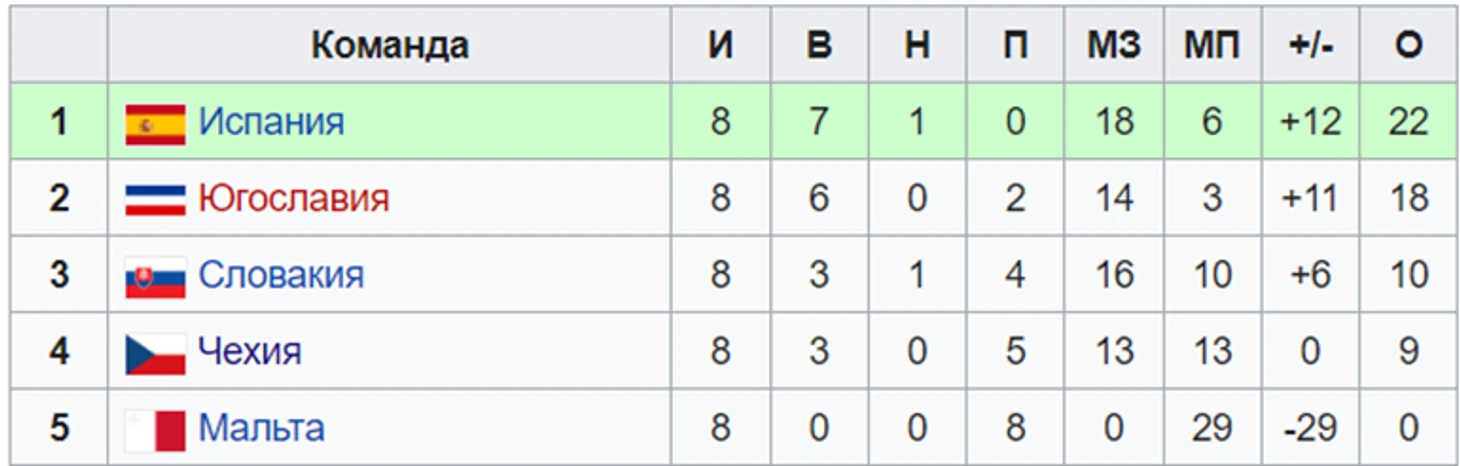Click the МЗ goals-scored header

(x=1113, y=45)
